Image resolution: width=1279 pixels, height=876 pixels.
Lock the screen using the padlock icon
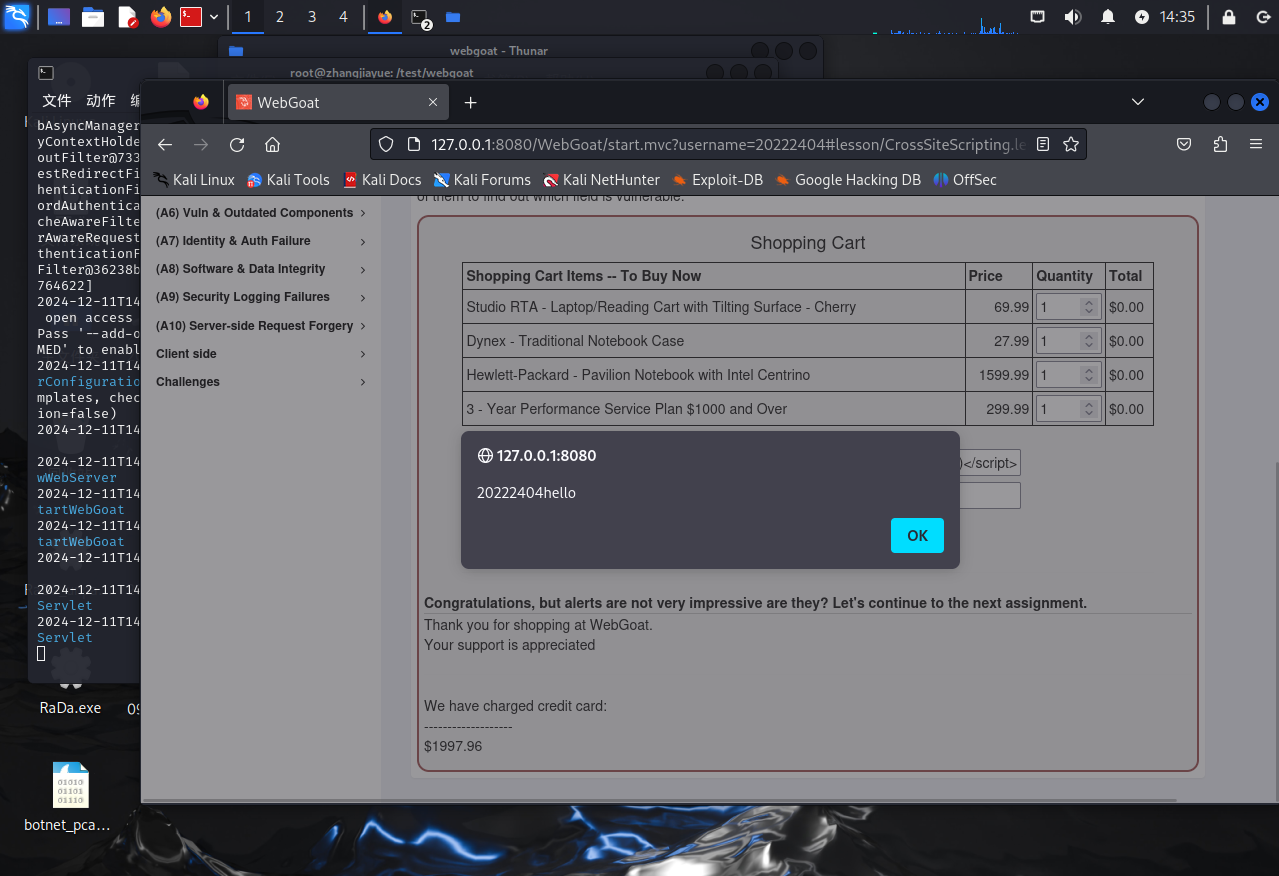1228,17
